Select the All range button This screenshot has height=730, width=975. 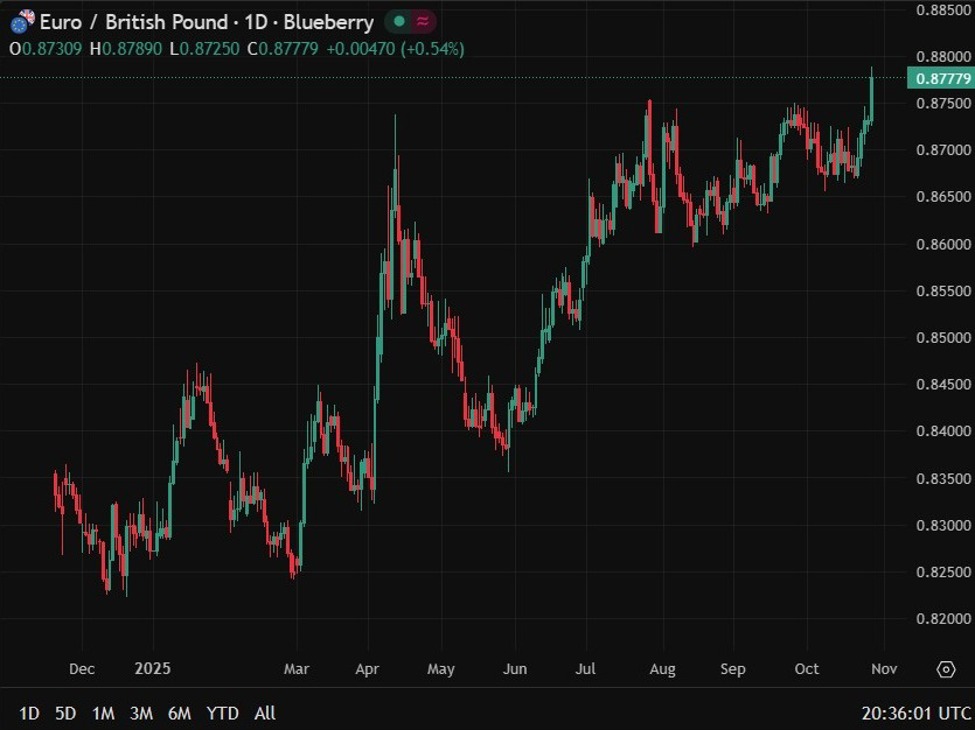264,714
